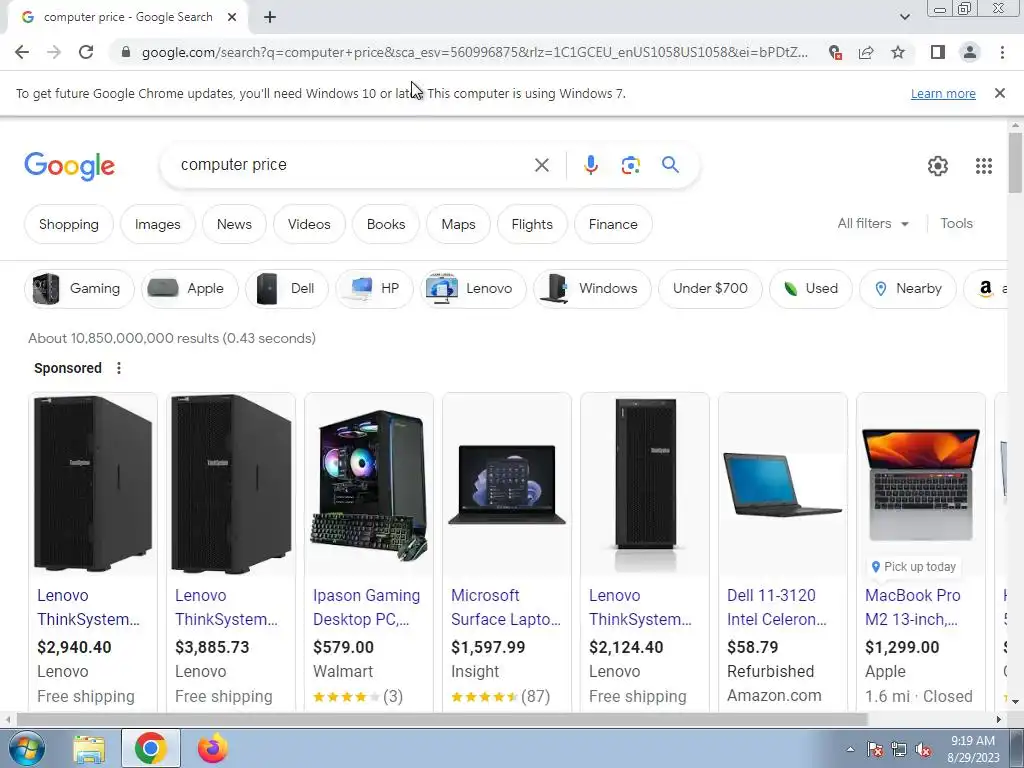This screenshot has width=1024, height=768.
Task: Submit search with the magnifying glass icon
Action: pos(670,165)
